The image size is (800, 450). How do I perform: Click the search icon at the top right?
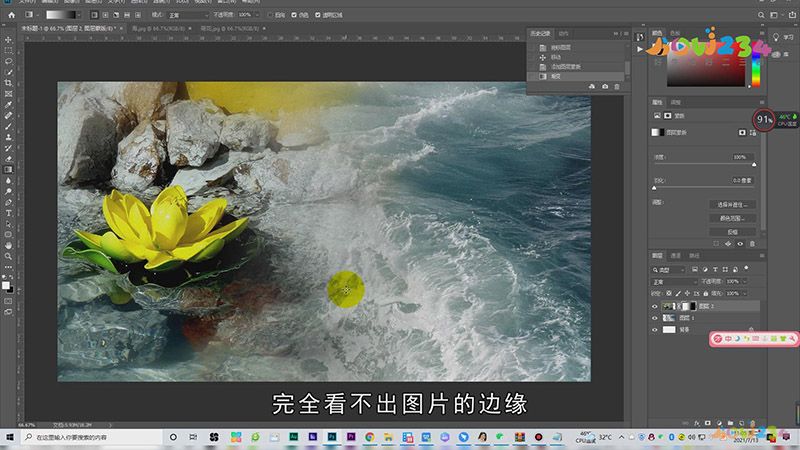click(x=761, y=15)
